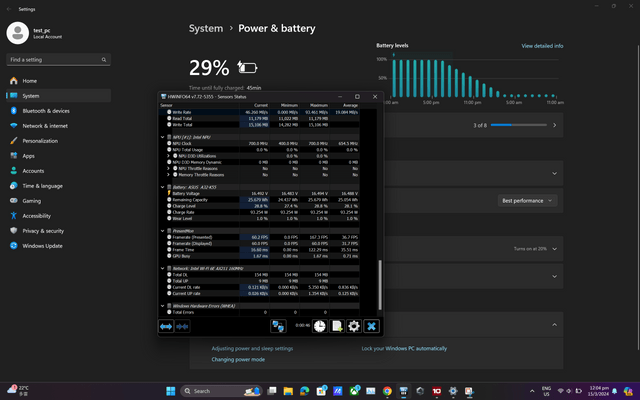Show hidden tray icons chevron
640x400 pixels.
[x=532, y=391]
